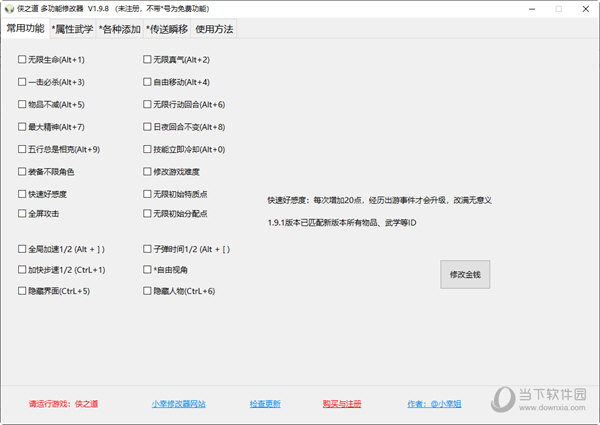The height and width of the screenshot is (425, 600).
Task: Click 作者: @小幸姐 link
Action: point(434,404)
